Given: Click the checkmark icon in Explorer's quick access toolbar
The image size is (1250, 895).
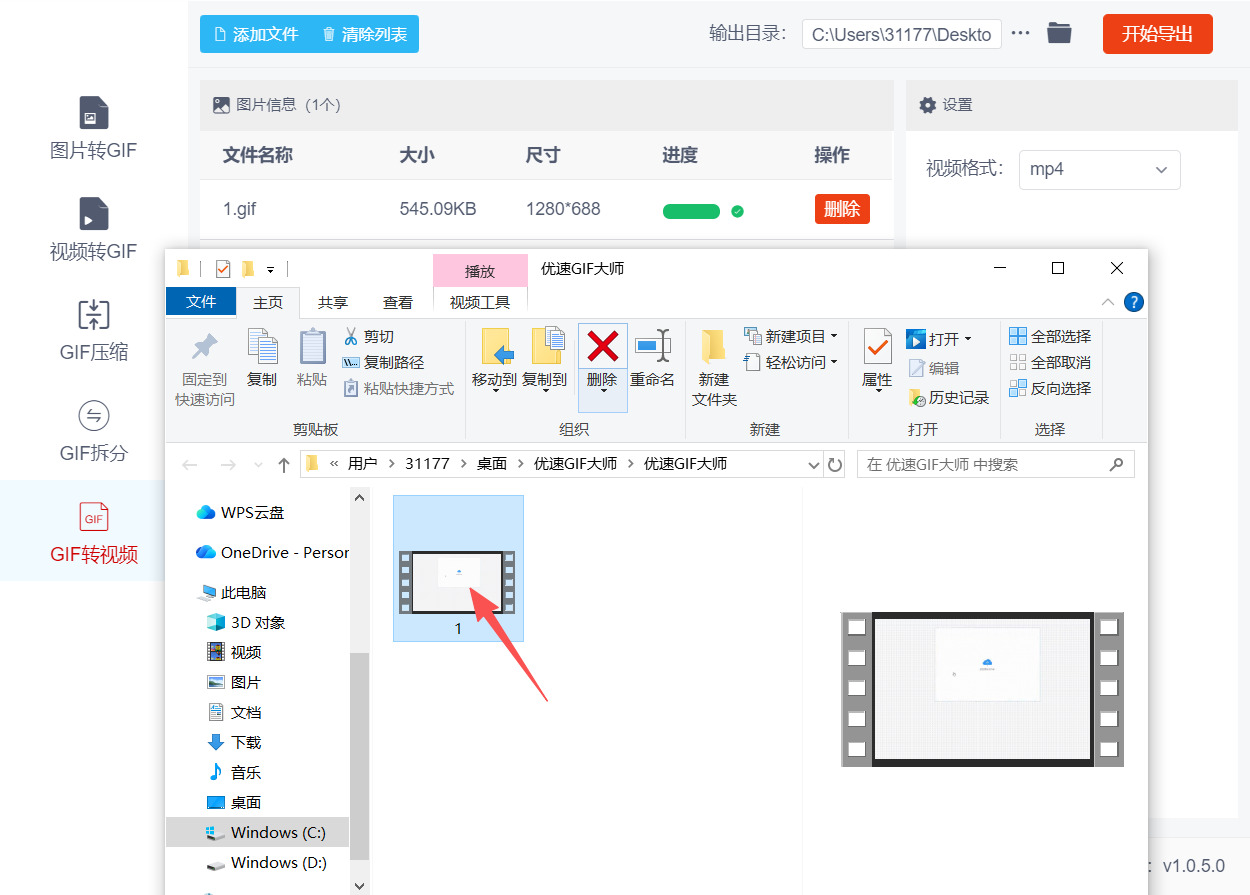Looking at the screenshot, I should (222, 268).
